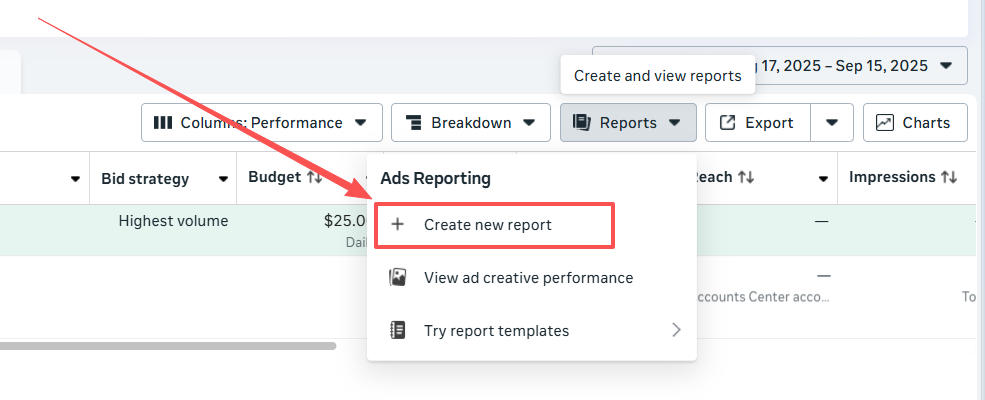Click the $25.00 budget cell
This screenshot has width=985, height=400.
[345, 221]
